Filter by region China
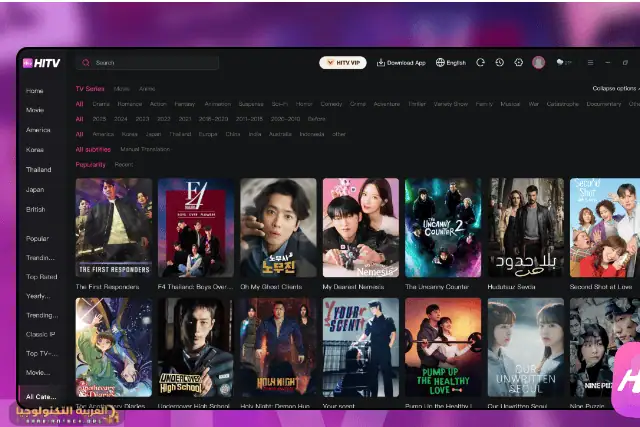640x427 pixels. (233, 134)
